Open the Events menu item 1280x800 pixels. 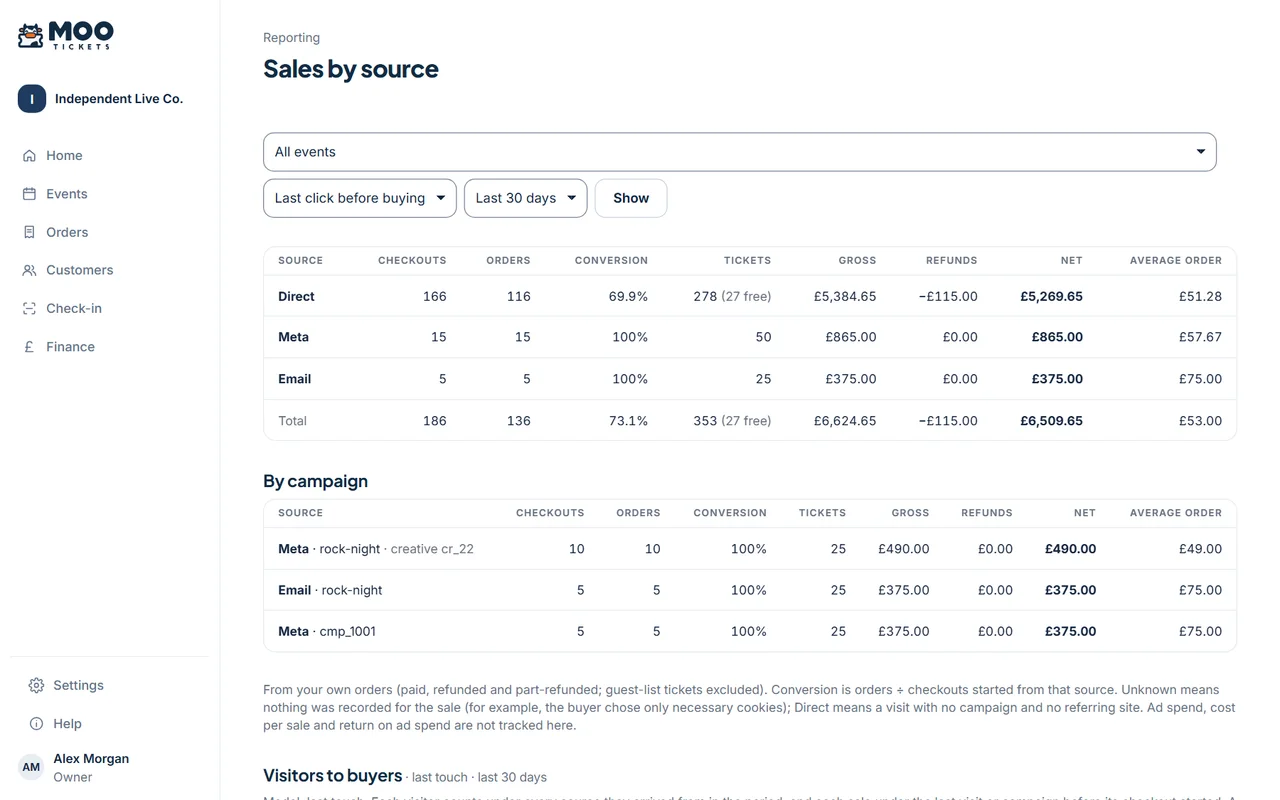[x=66, y=194]
